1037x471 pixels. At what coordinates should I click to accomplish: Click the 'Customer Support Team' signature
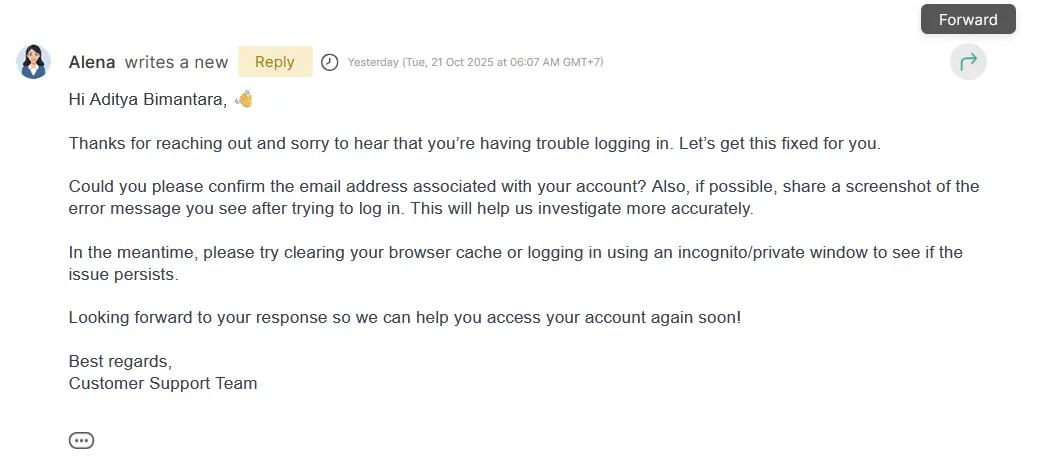[163, 383]
